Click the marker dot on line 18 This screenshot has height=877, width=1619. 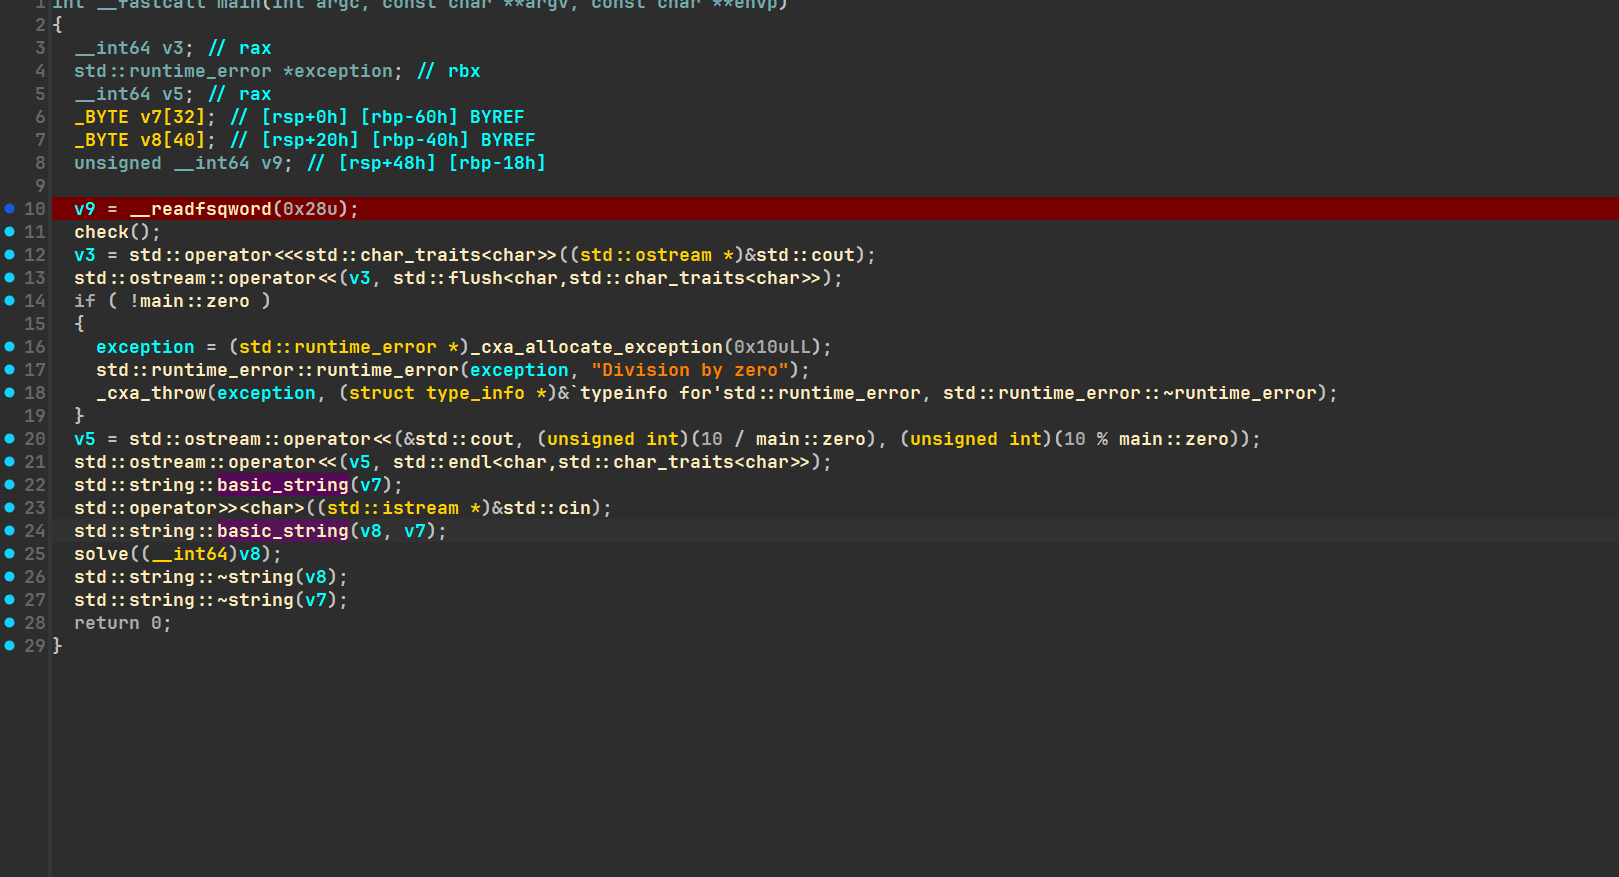[9, 393]
